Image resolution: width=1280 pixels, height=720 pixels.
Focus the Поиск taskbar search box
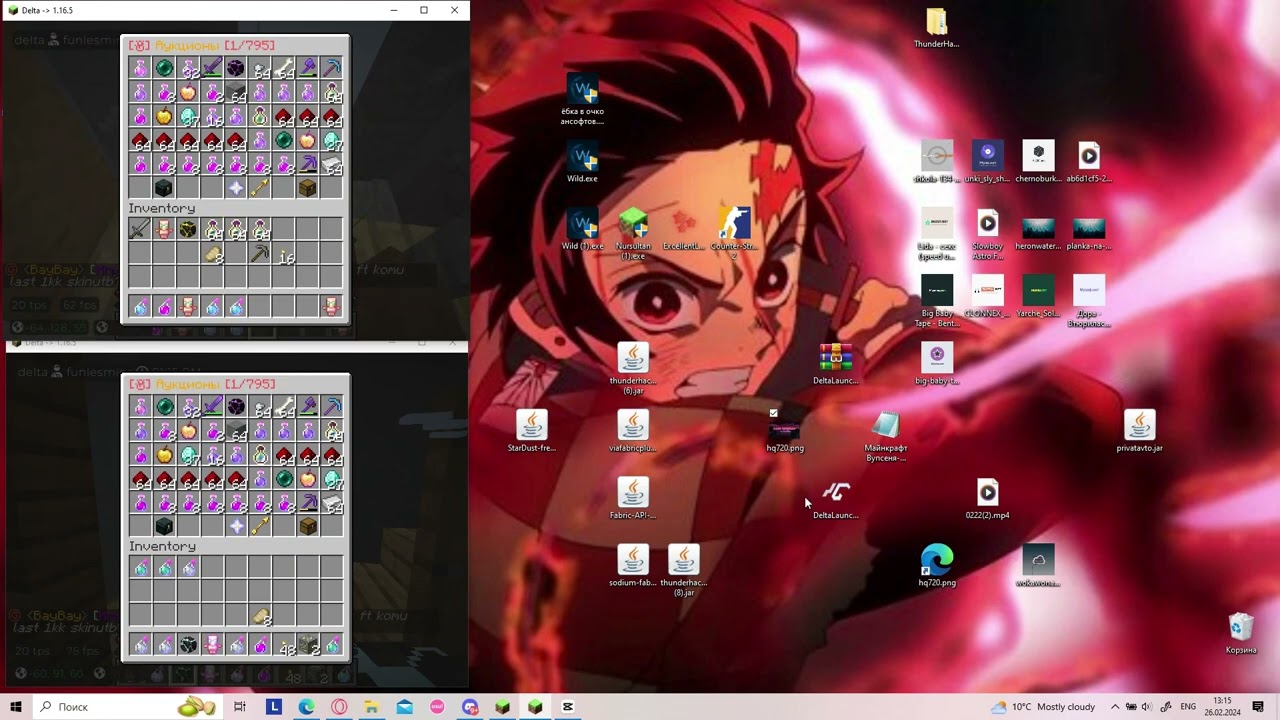click(128, 707)
